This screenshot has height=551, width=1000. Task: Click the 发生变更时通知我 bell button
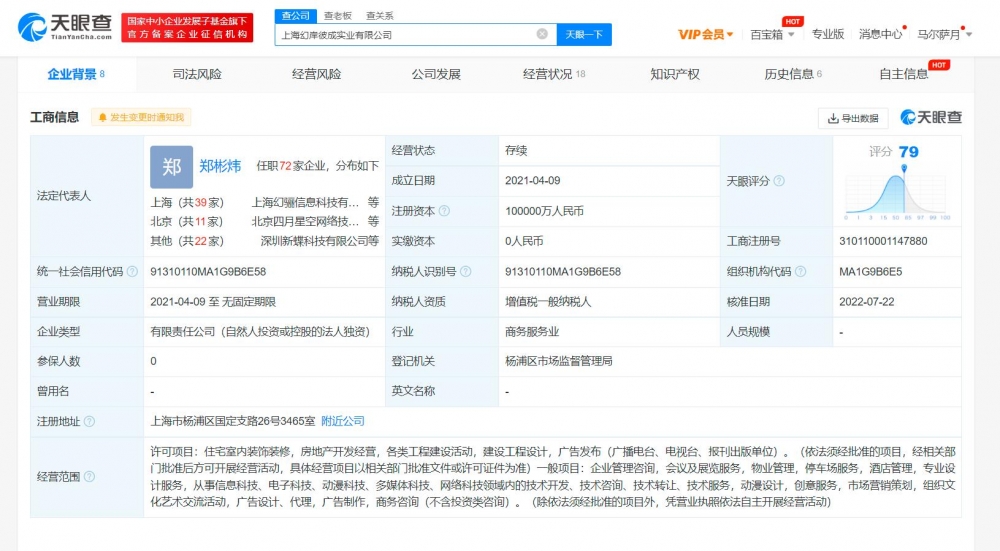141,117
